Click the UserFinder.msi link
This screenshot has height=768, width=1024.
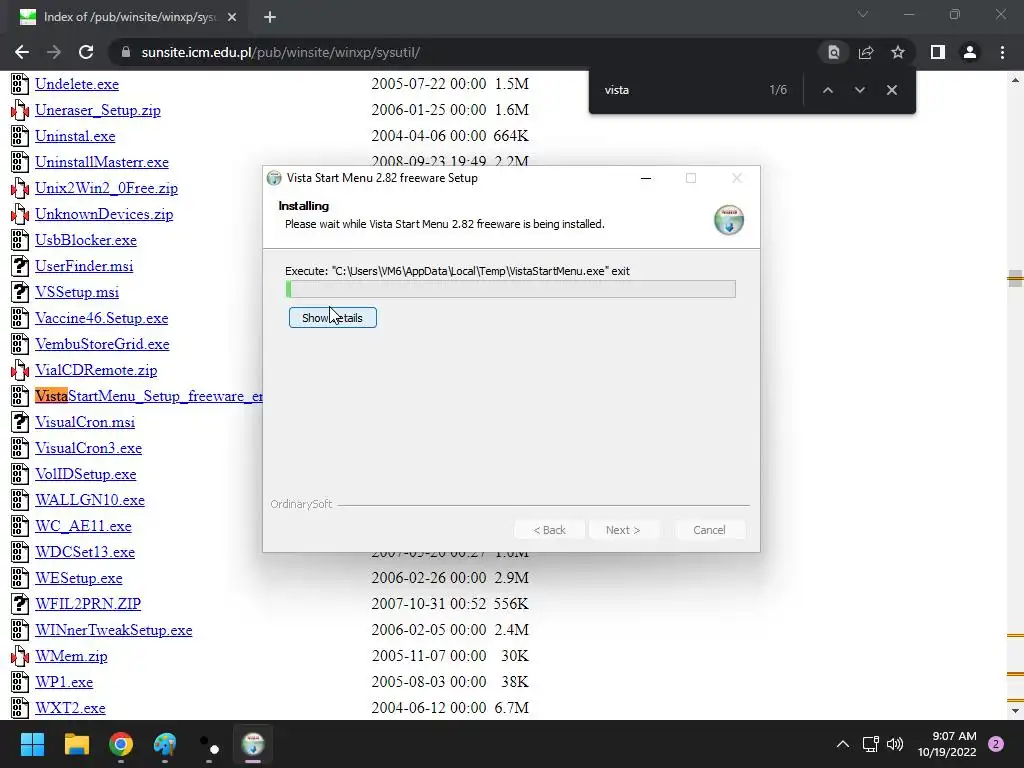point(84,266)
